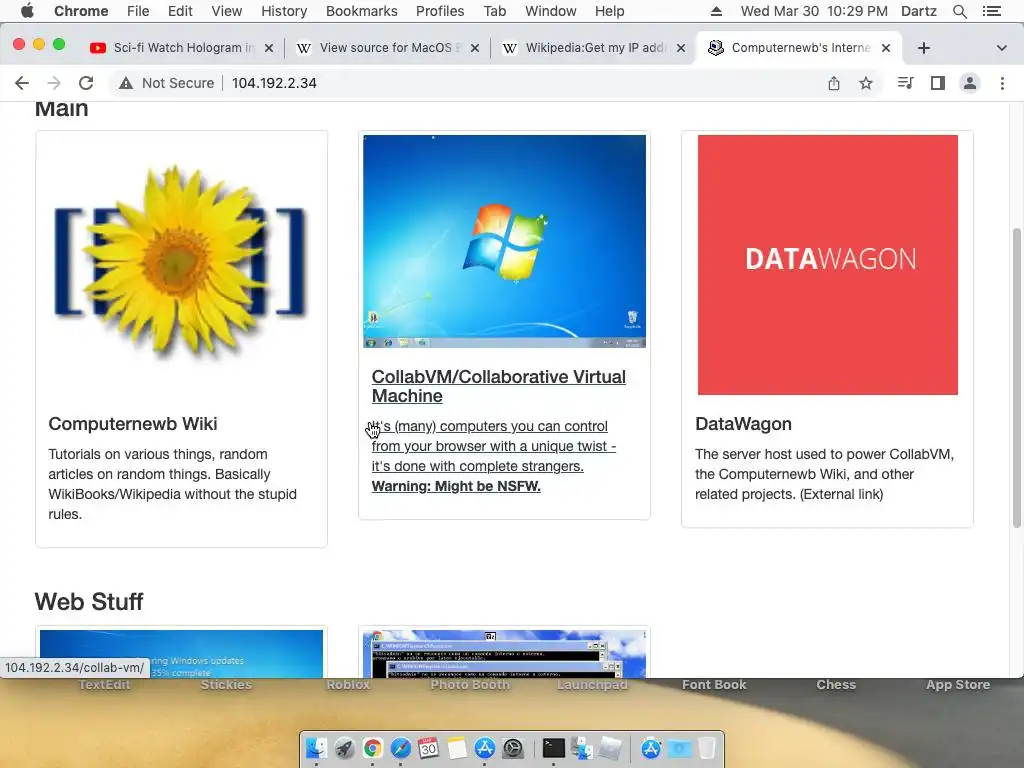Share this page via share icon
Screen dimensions: 1024x768
834,83
